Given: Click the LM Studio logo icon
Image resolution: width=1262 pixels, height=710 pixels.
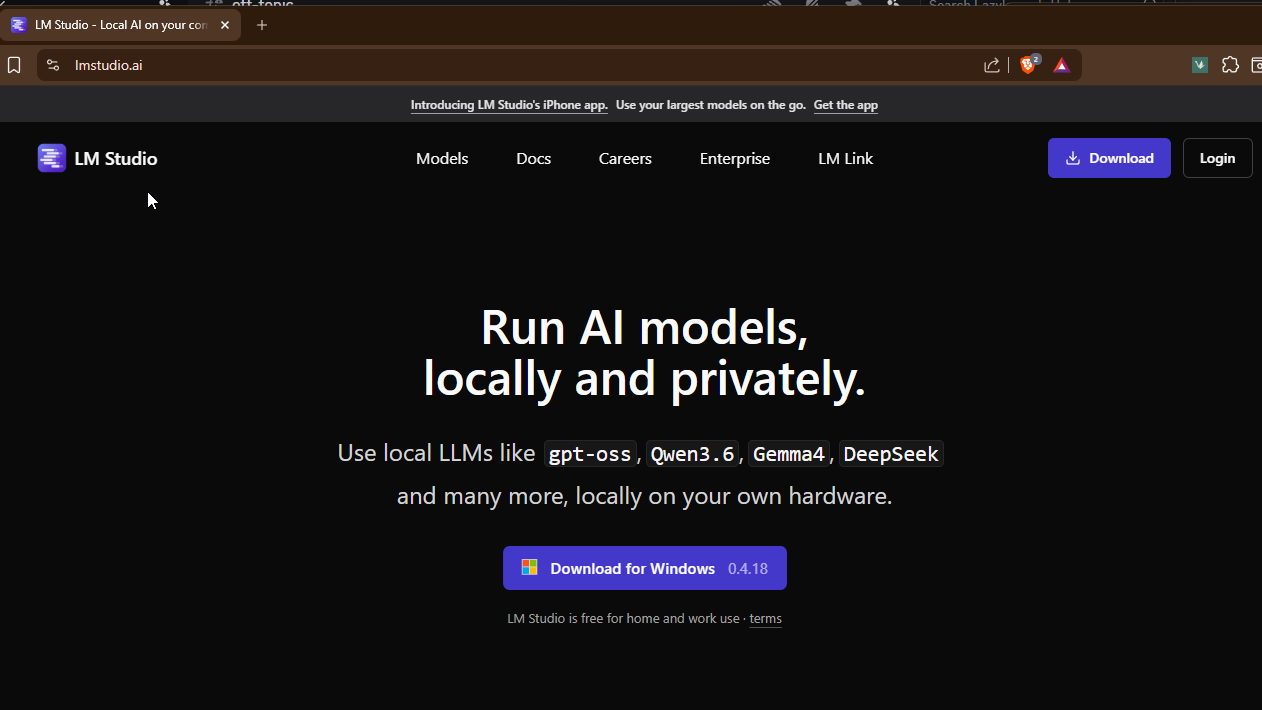Looking at the screenshot, I should tap(52, 158).
